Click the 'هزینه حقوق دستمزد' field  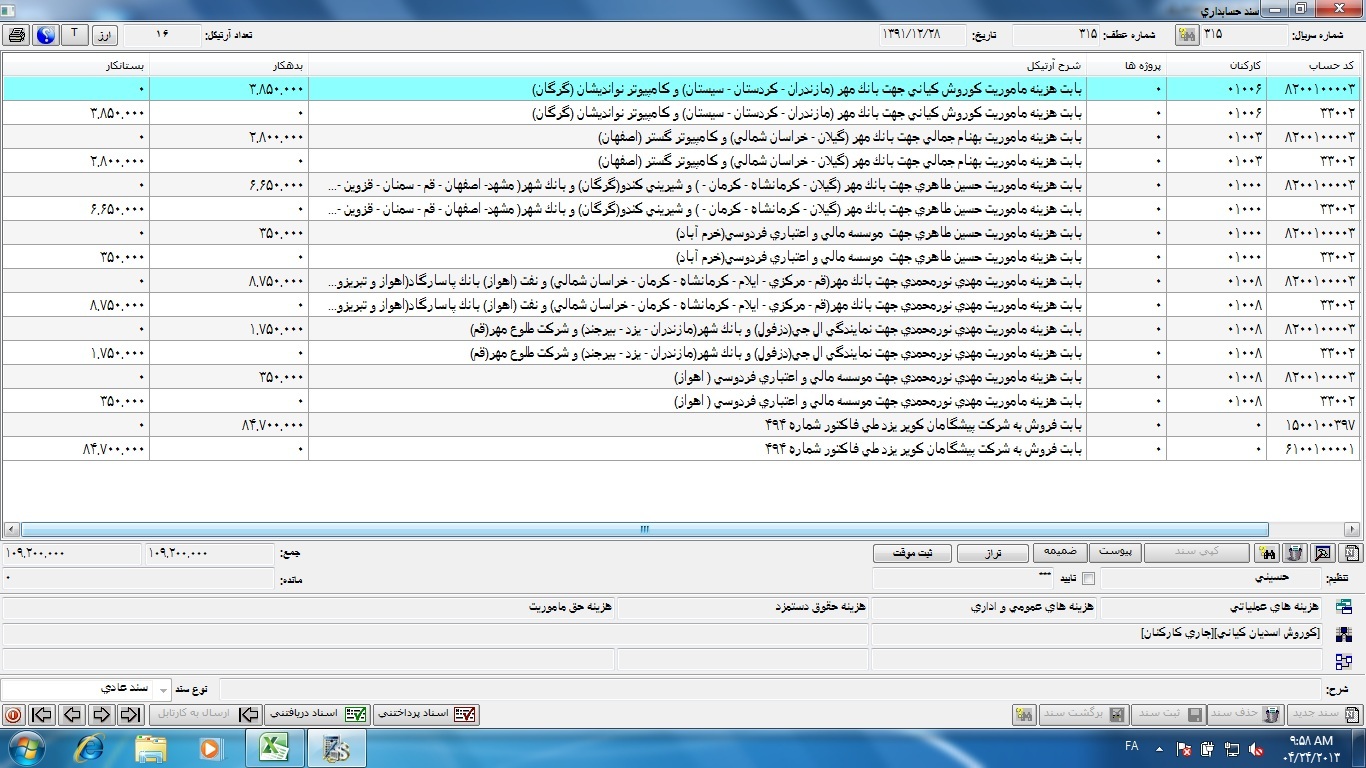click(742, 607)
